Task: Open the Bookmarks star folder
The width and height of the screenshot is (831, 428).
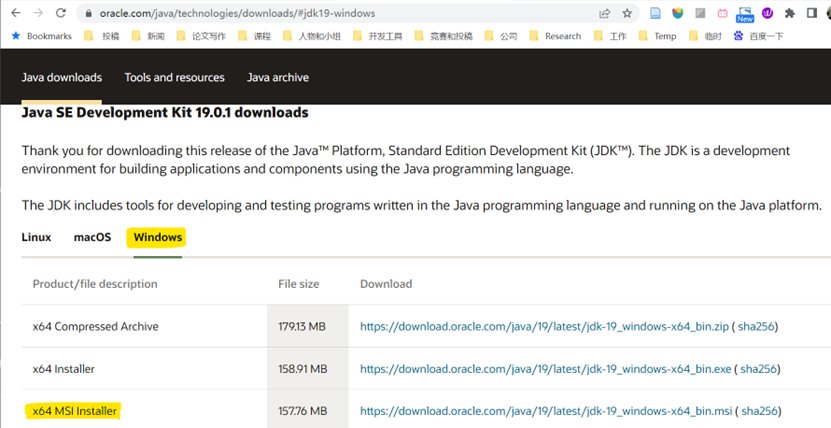Action: pyautogui.click(x=41, y=36)
